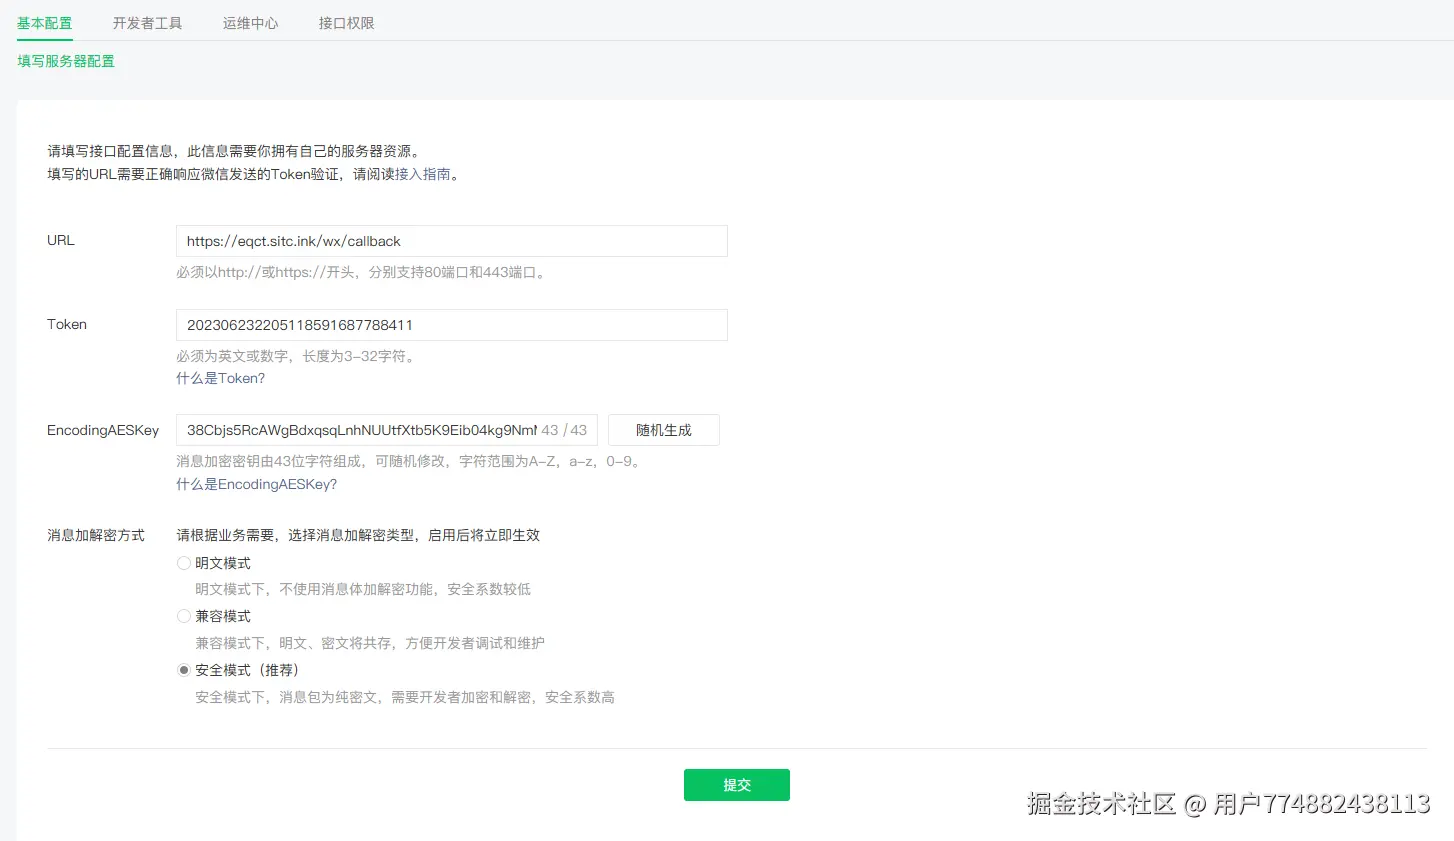
Task: Select the 安全模式（推荐） radio option
Action: tap(184, 670)
